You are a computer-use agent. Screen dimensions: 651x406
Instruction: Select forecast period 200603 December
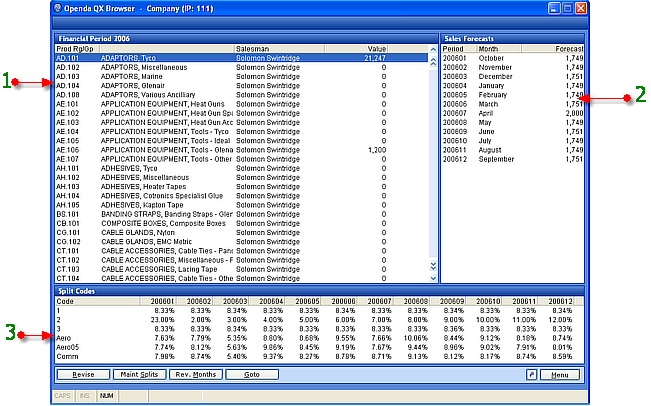[513, 76]
